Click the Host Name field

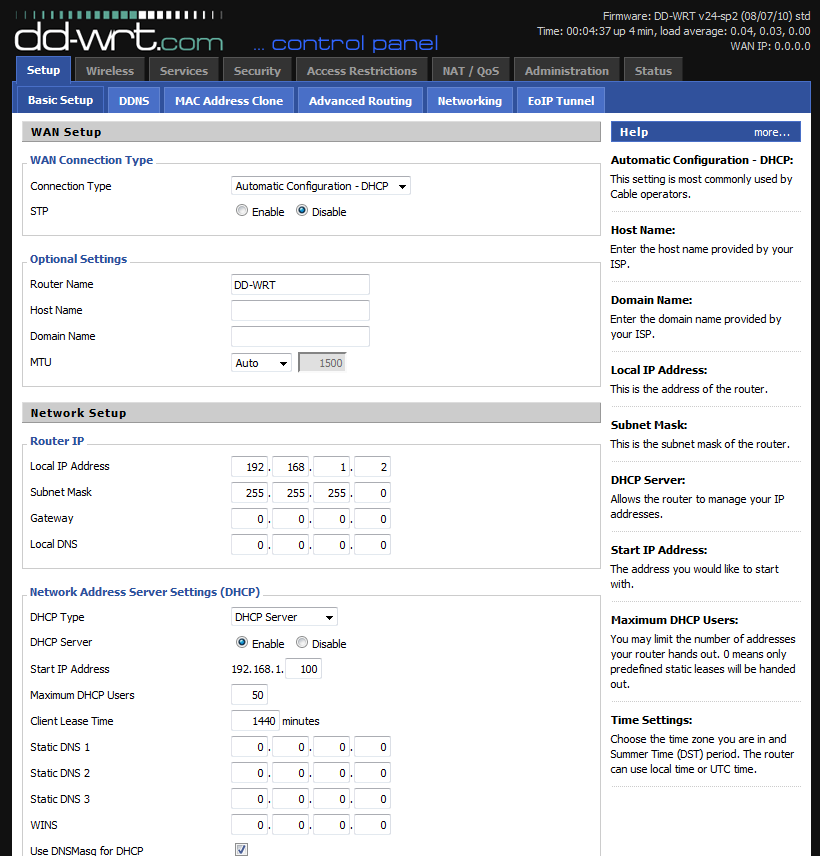[300, 311]
